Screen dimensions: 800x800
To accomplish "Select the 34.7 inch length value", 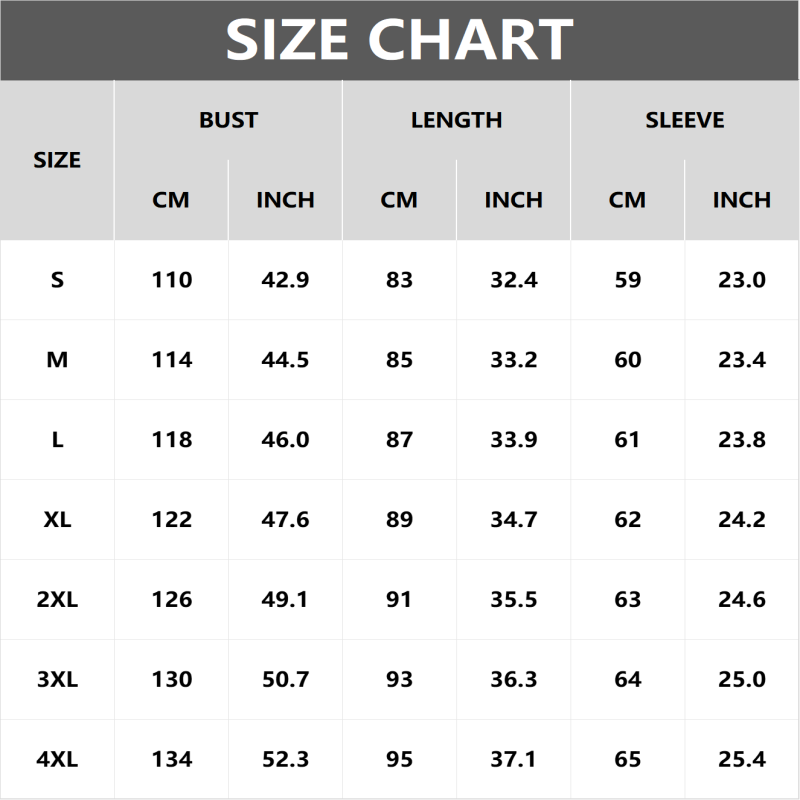I will [513, 520].
